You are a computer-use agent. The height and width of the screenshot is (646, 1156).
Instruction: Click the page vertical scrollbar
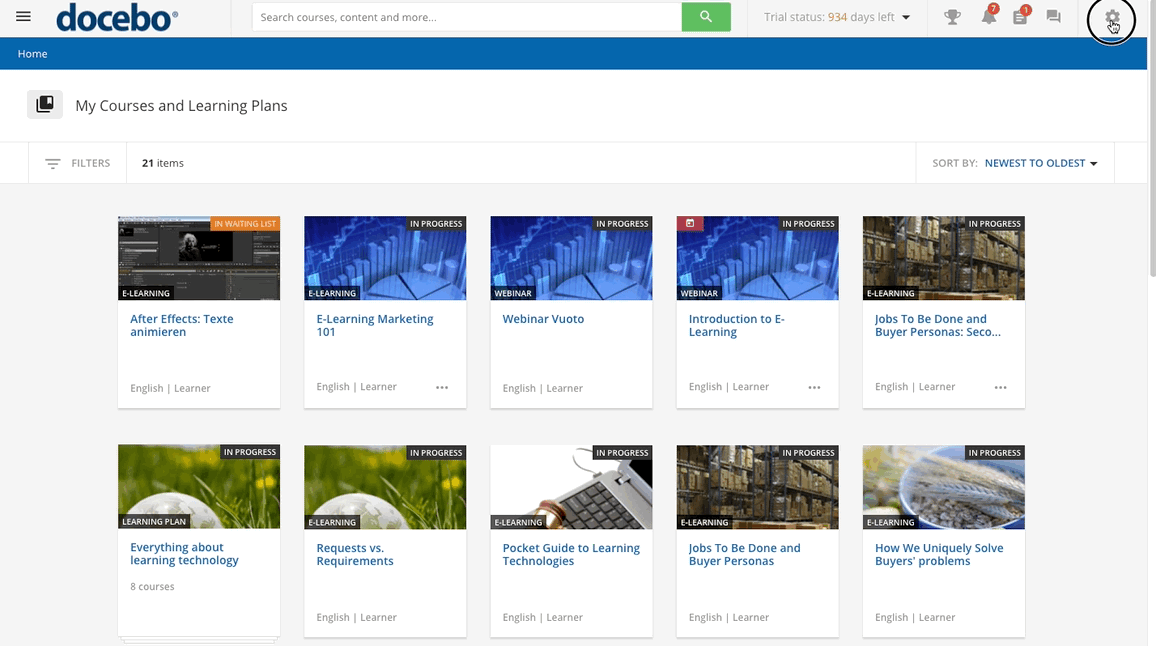[1152, 140]
